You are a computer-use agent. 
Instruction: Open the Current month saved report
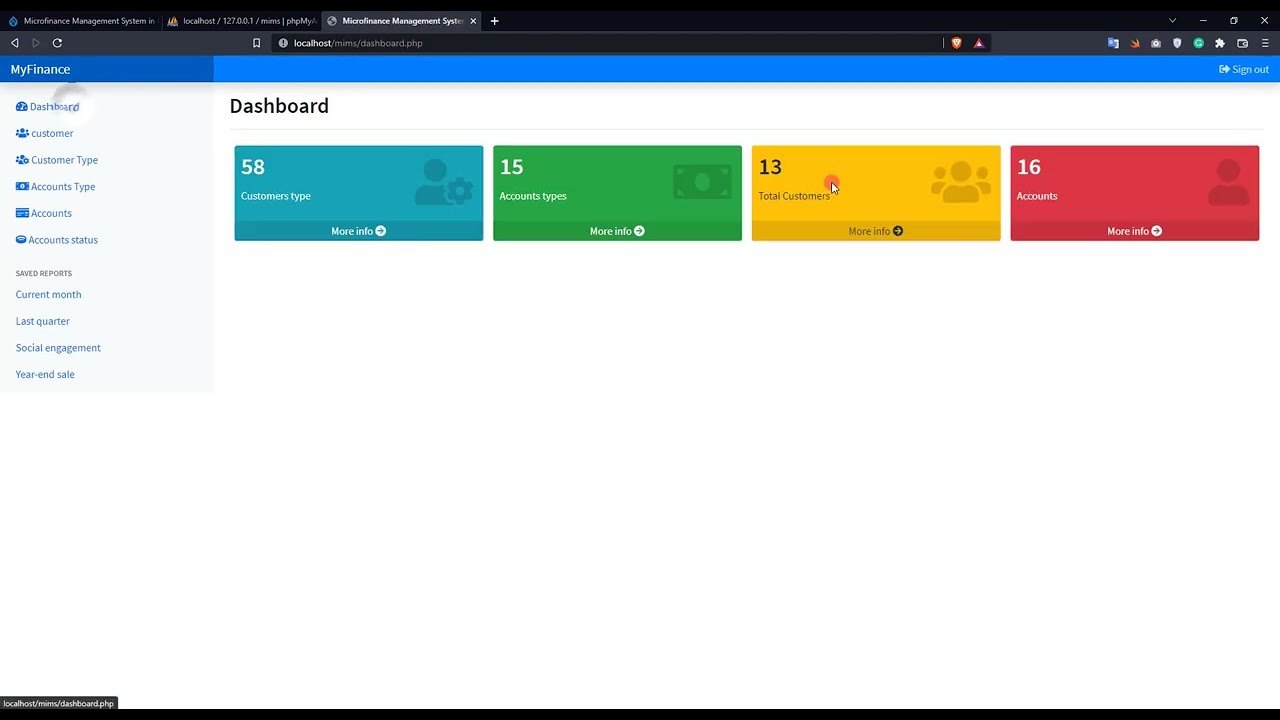(48, 295)
